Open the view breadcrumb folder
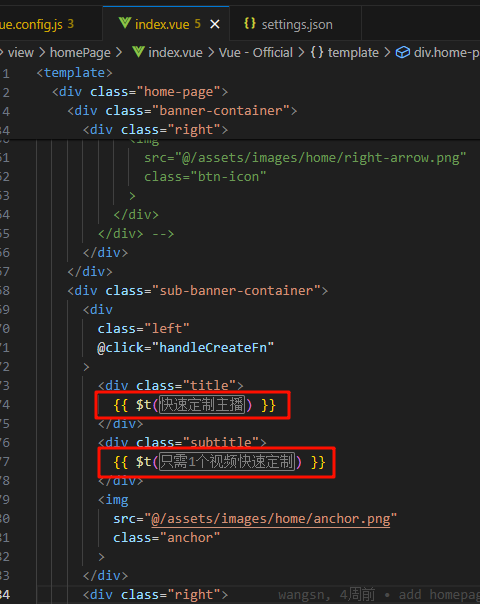The image size is (480, 604). (21, 52)
